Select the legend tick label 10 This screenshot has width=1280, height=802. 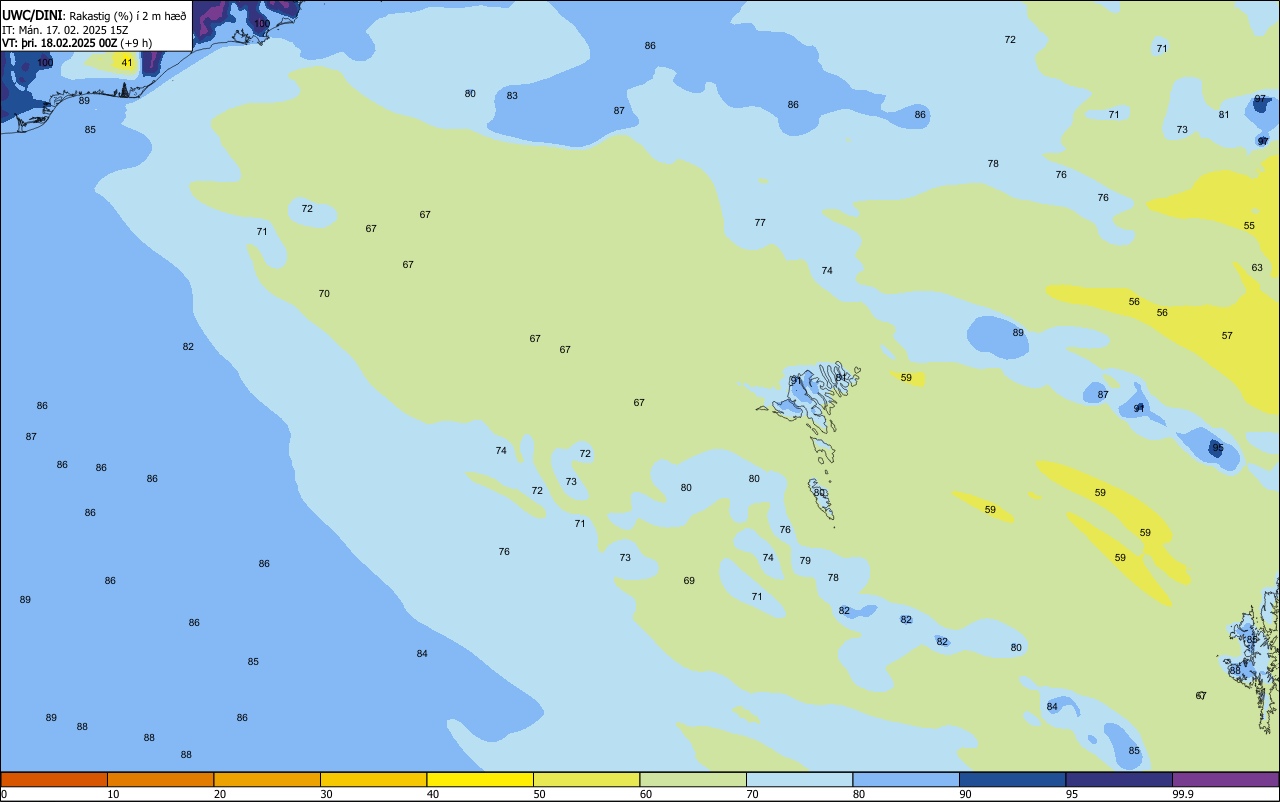[113, 794]
